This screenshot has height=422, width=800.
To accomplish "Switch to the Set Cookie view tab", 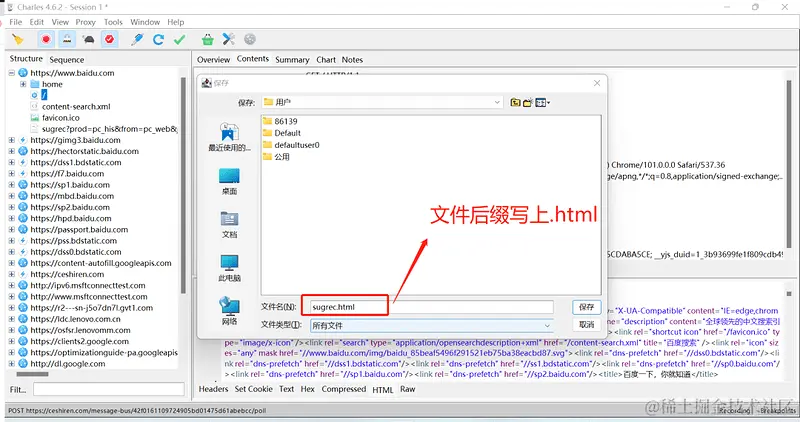I will click(x=253, y=389).
